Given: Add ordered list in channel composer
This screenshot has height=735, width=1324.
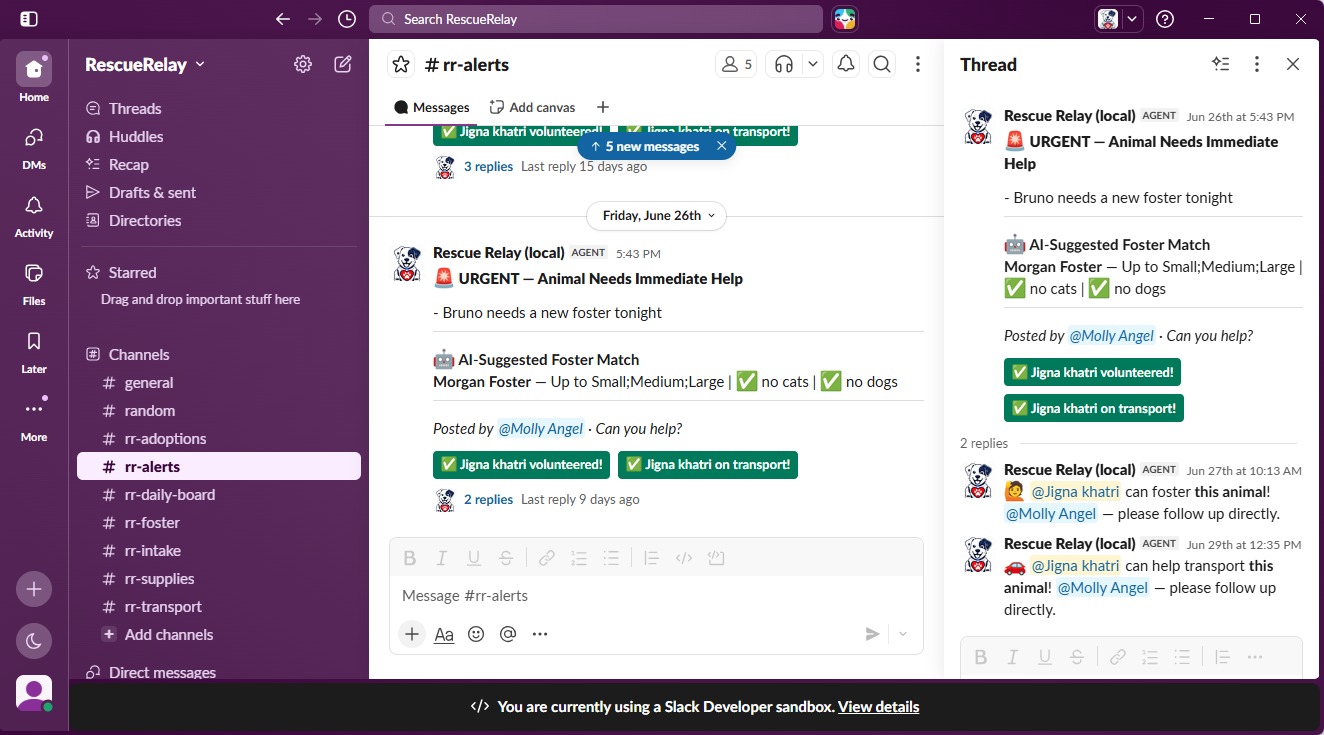Looking at the screenshot, I should pos(579,558).
